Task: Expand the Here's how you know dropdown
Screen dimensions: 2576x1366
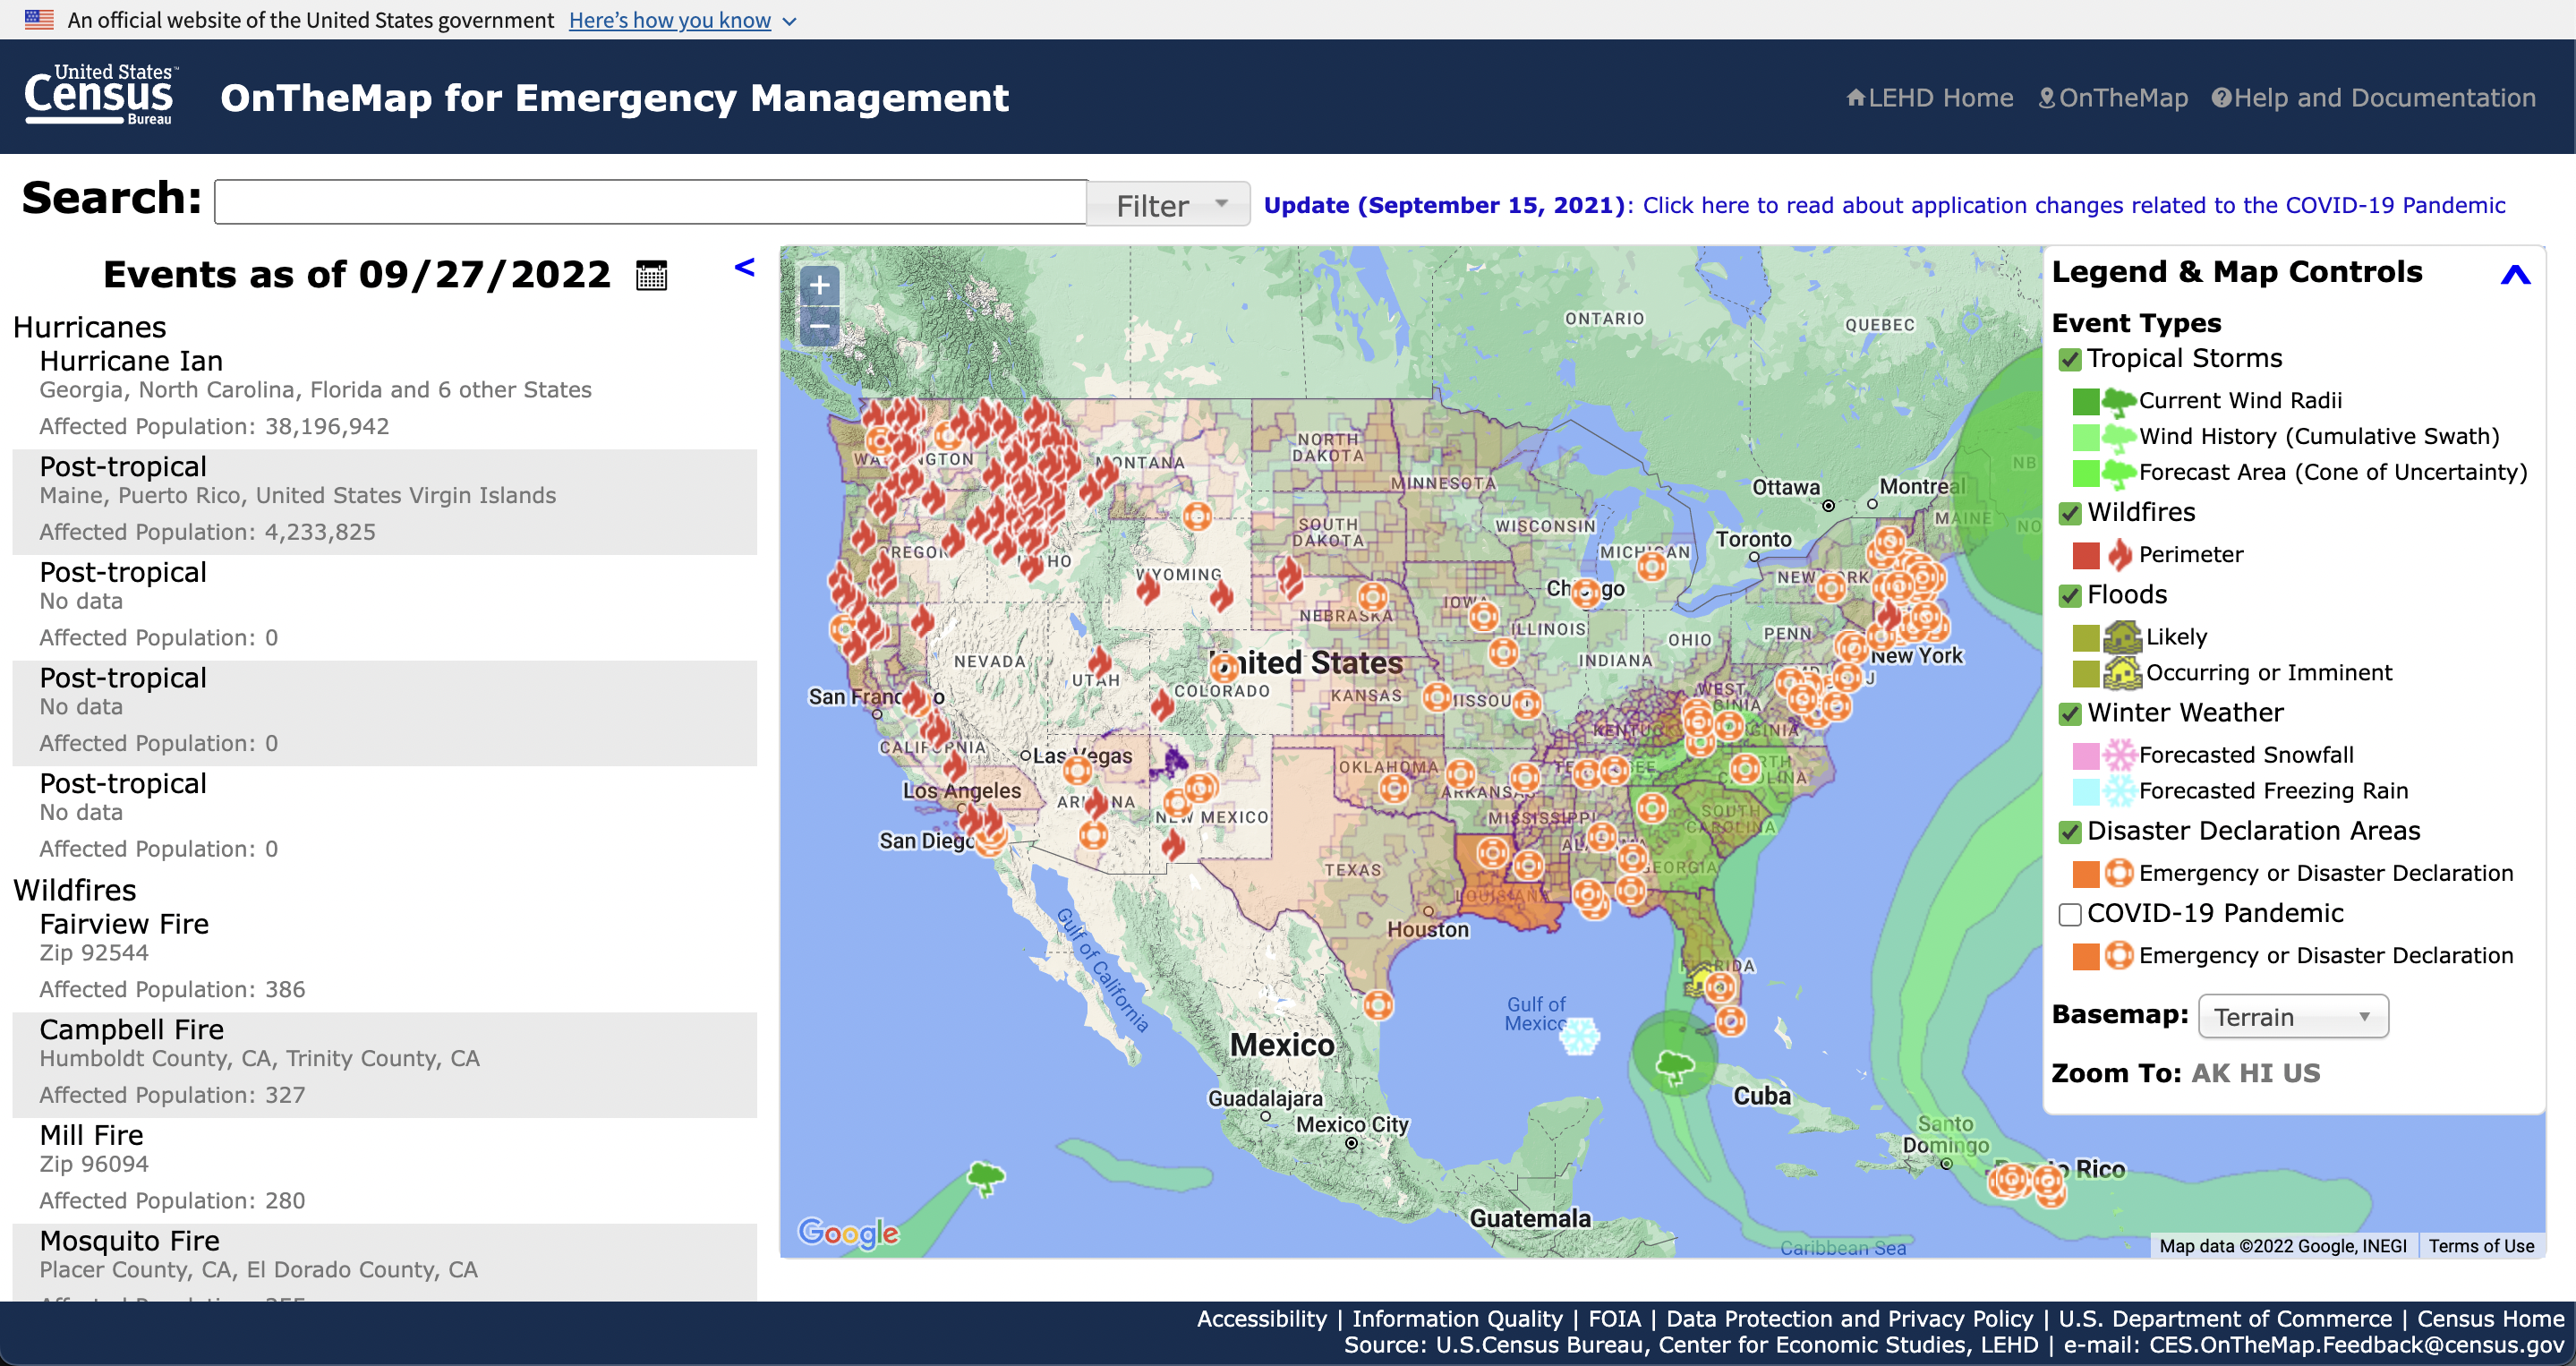Action: click(683, 20)
